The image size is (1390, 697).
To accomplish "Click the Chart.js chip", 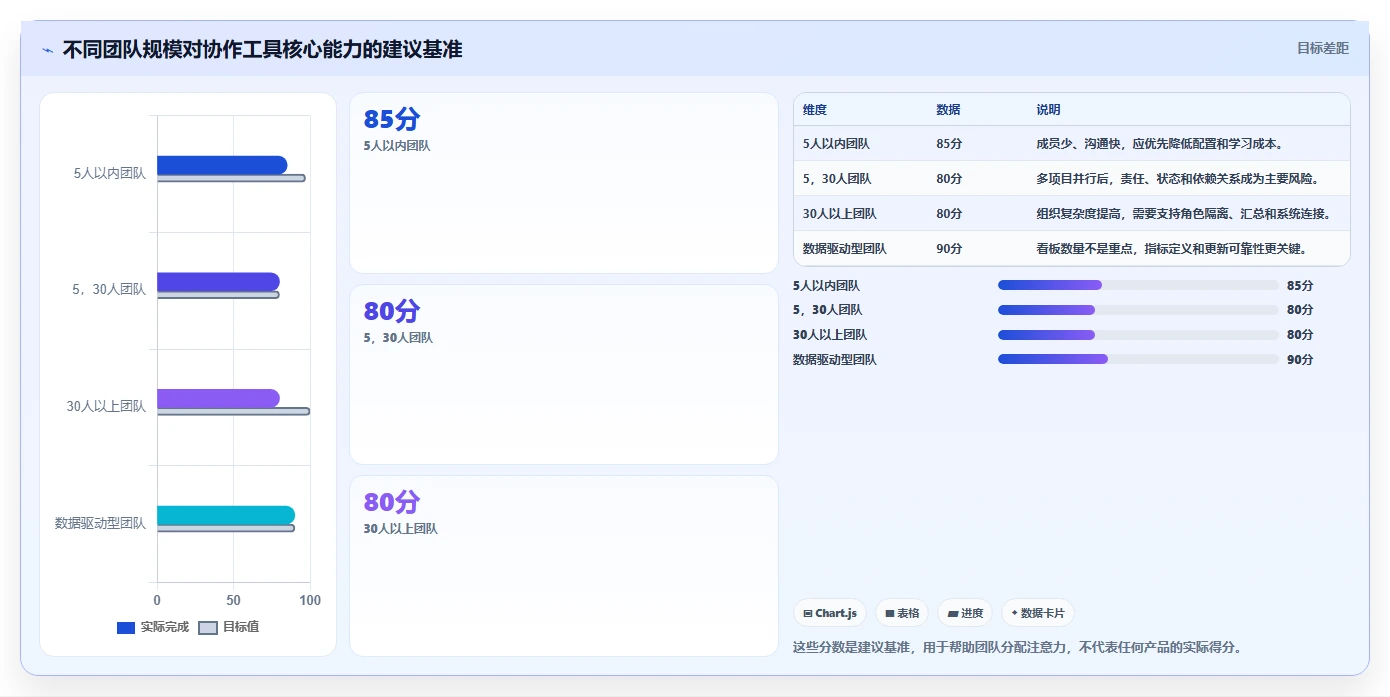I will pos(830,613).
